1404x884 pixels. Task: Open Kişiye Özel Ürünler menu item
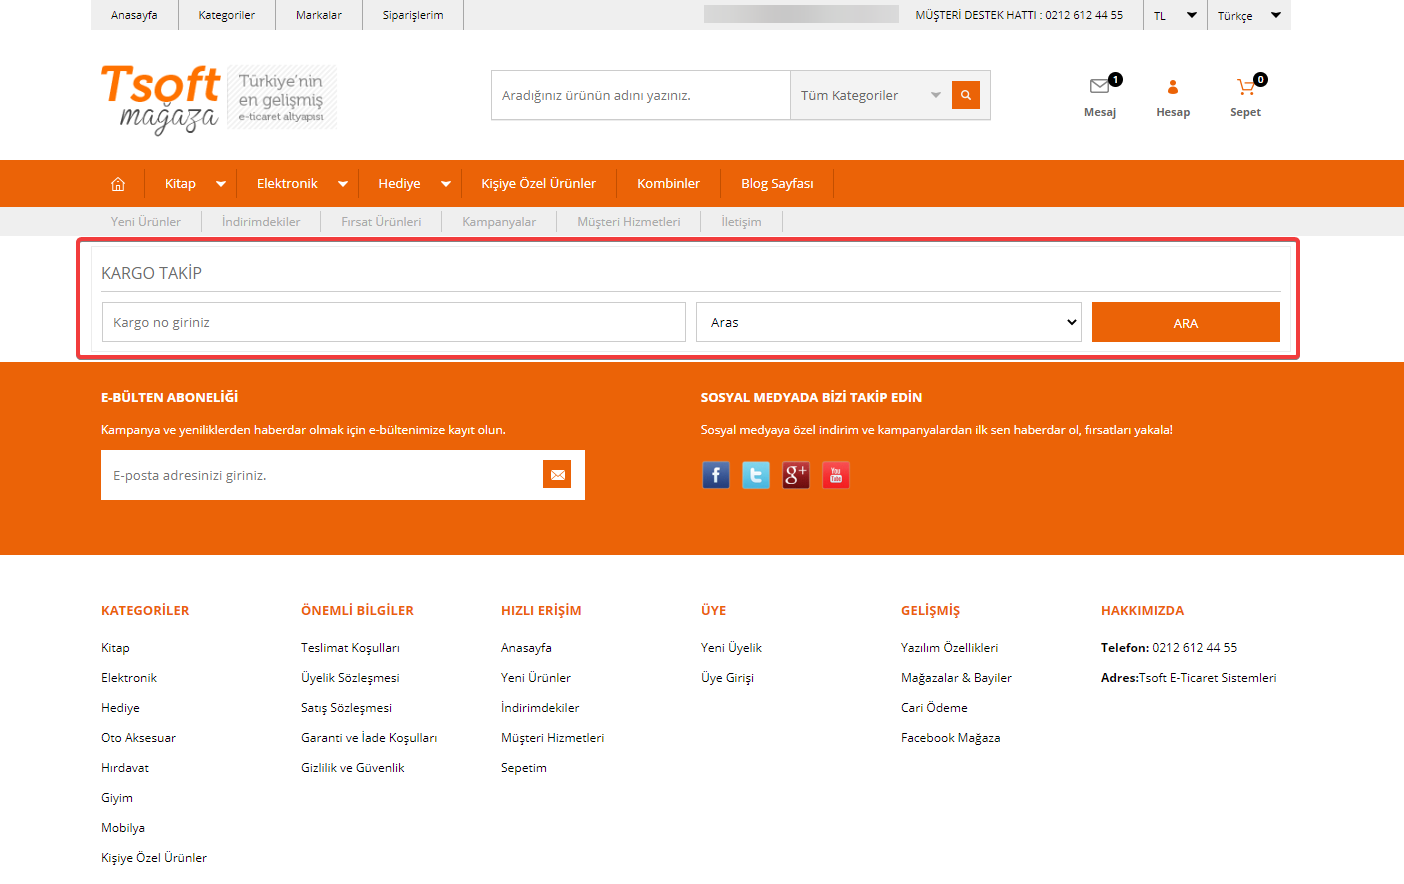pos(538,184)
